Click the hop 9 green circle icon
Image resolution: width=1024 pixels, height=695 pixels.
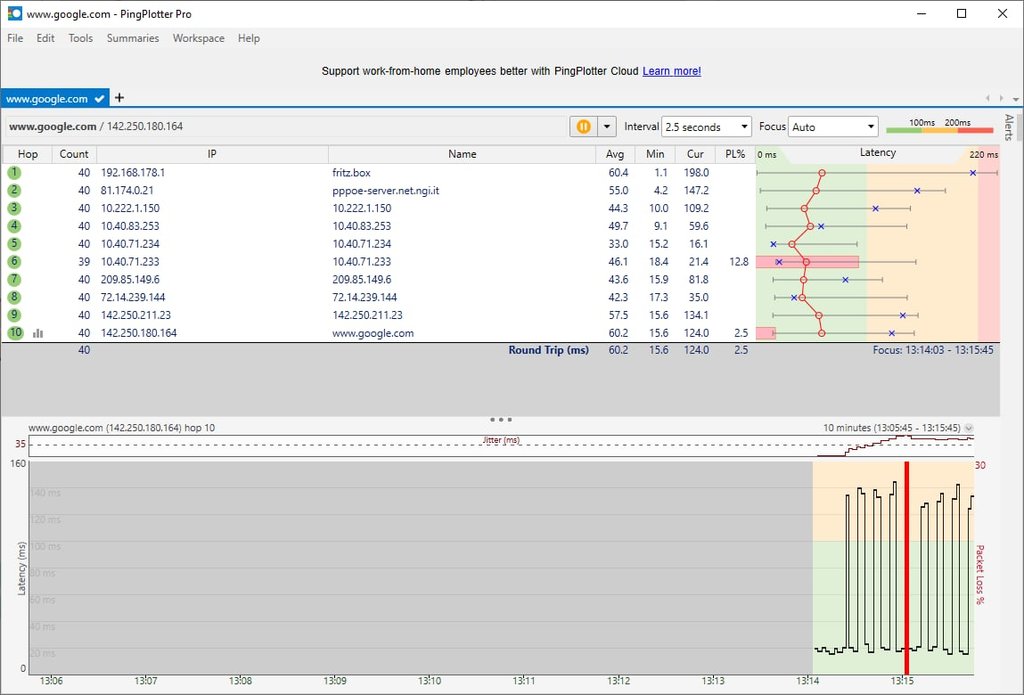click(14, 315)
